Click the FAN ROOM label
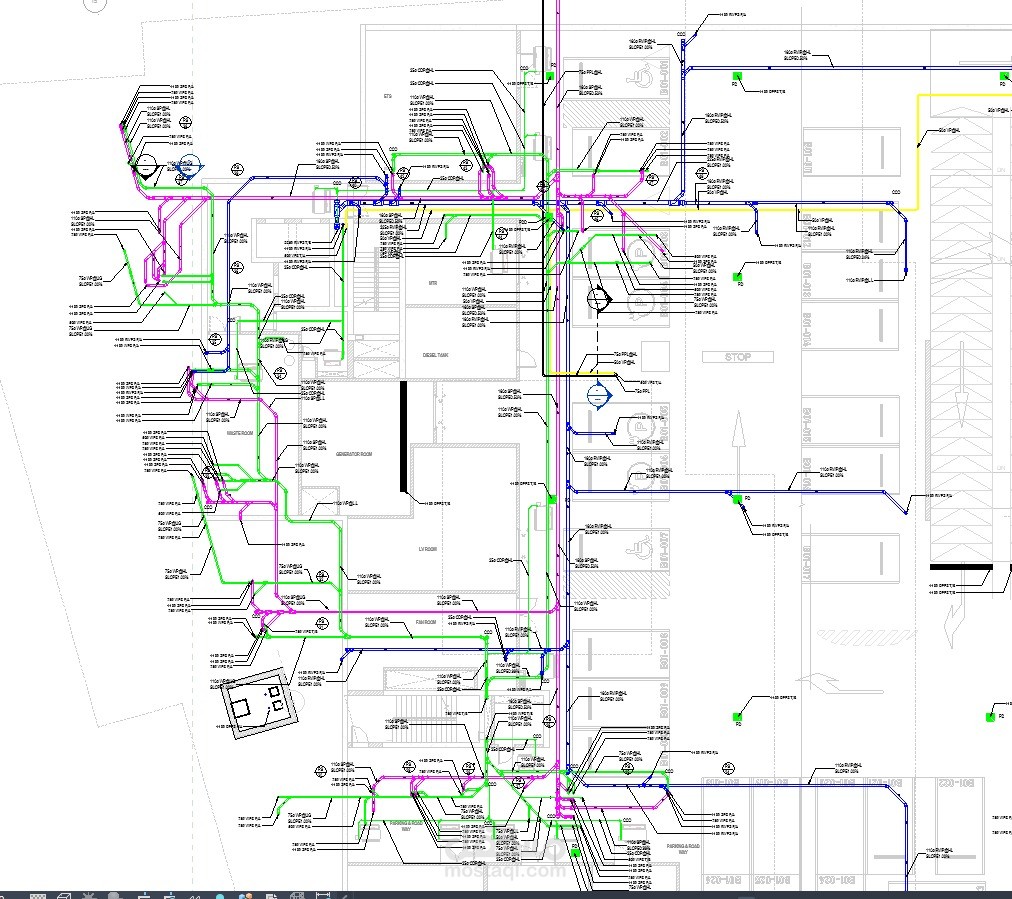1012x899 pixels. pyautogui.click(x=425, y=622)
